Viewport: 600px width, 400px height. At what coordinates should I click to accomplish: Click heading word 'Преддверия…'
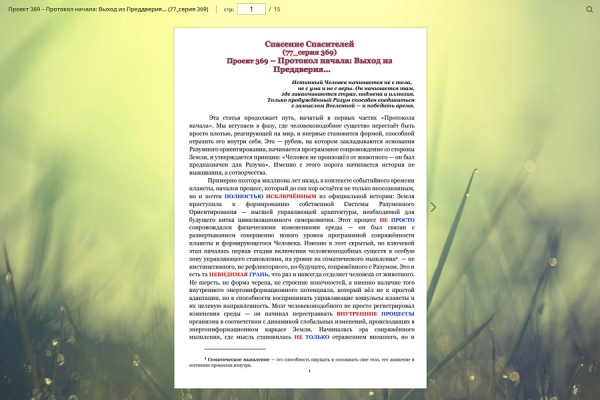(x=302, y=70)
